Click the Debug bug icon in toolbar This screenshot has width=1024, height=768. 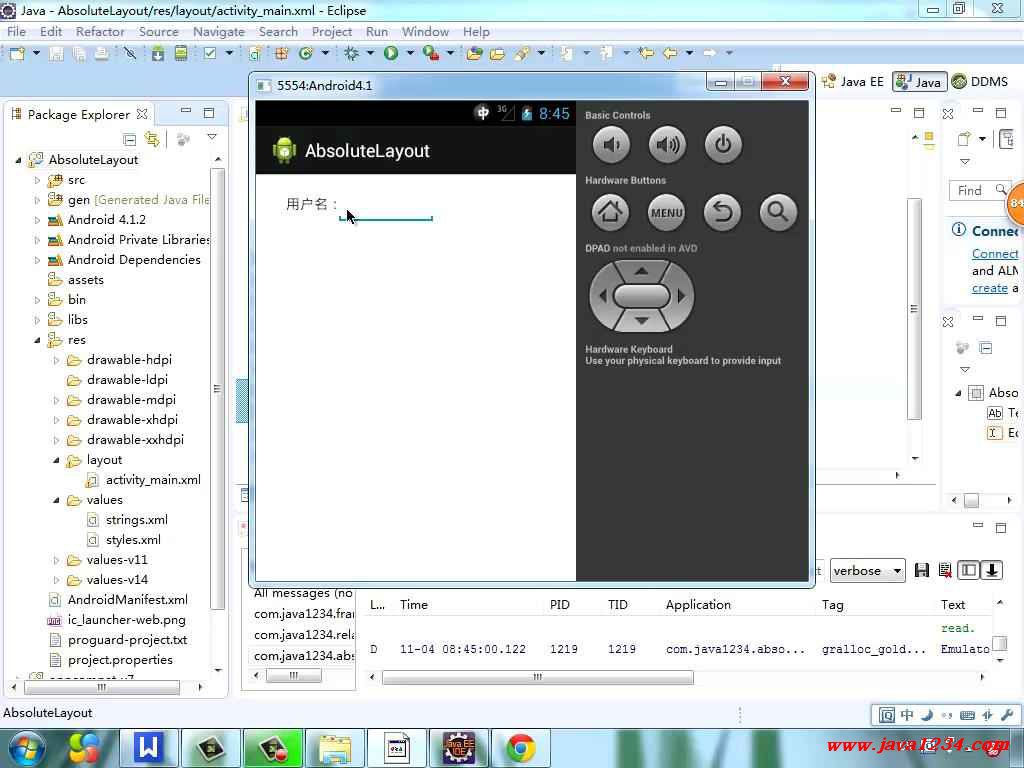click(x=351, y=54)
